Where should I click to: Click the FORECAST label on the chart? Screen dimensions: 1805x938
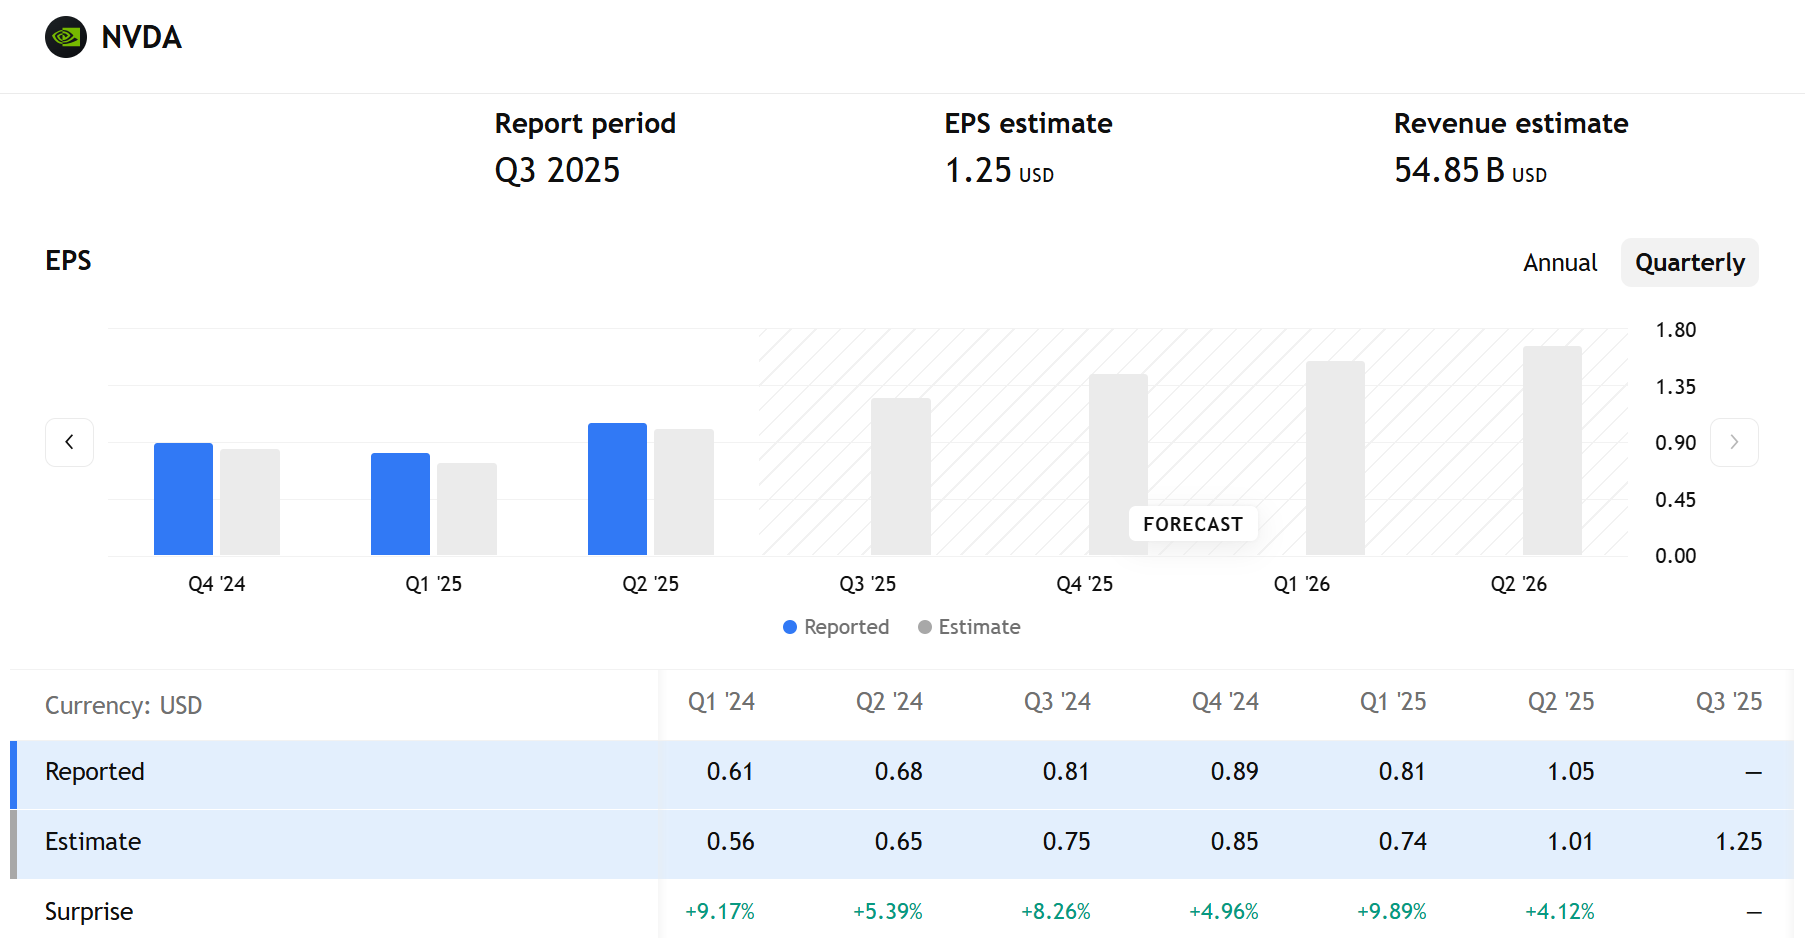[x=1192, y=523]
